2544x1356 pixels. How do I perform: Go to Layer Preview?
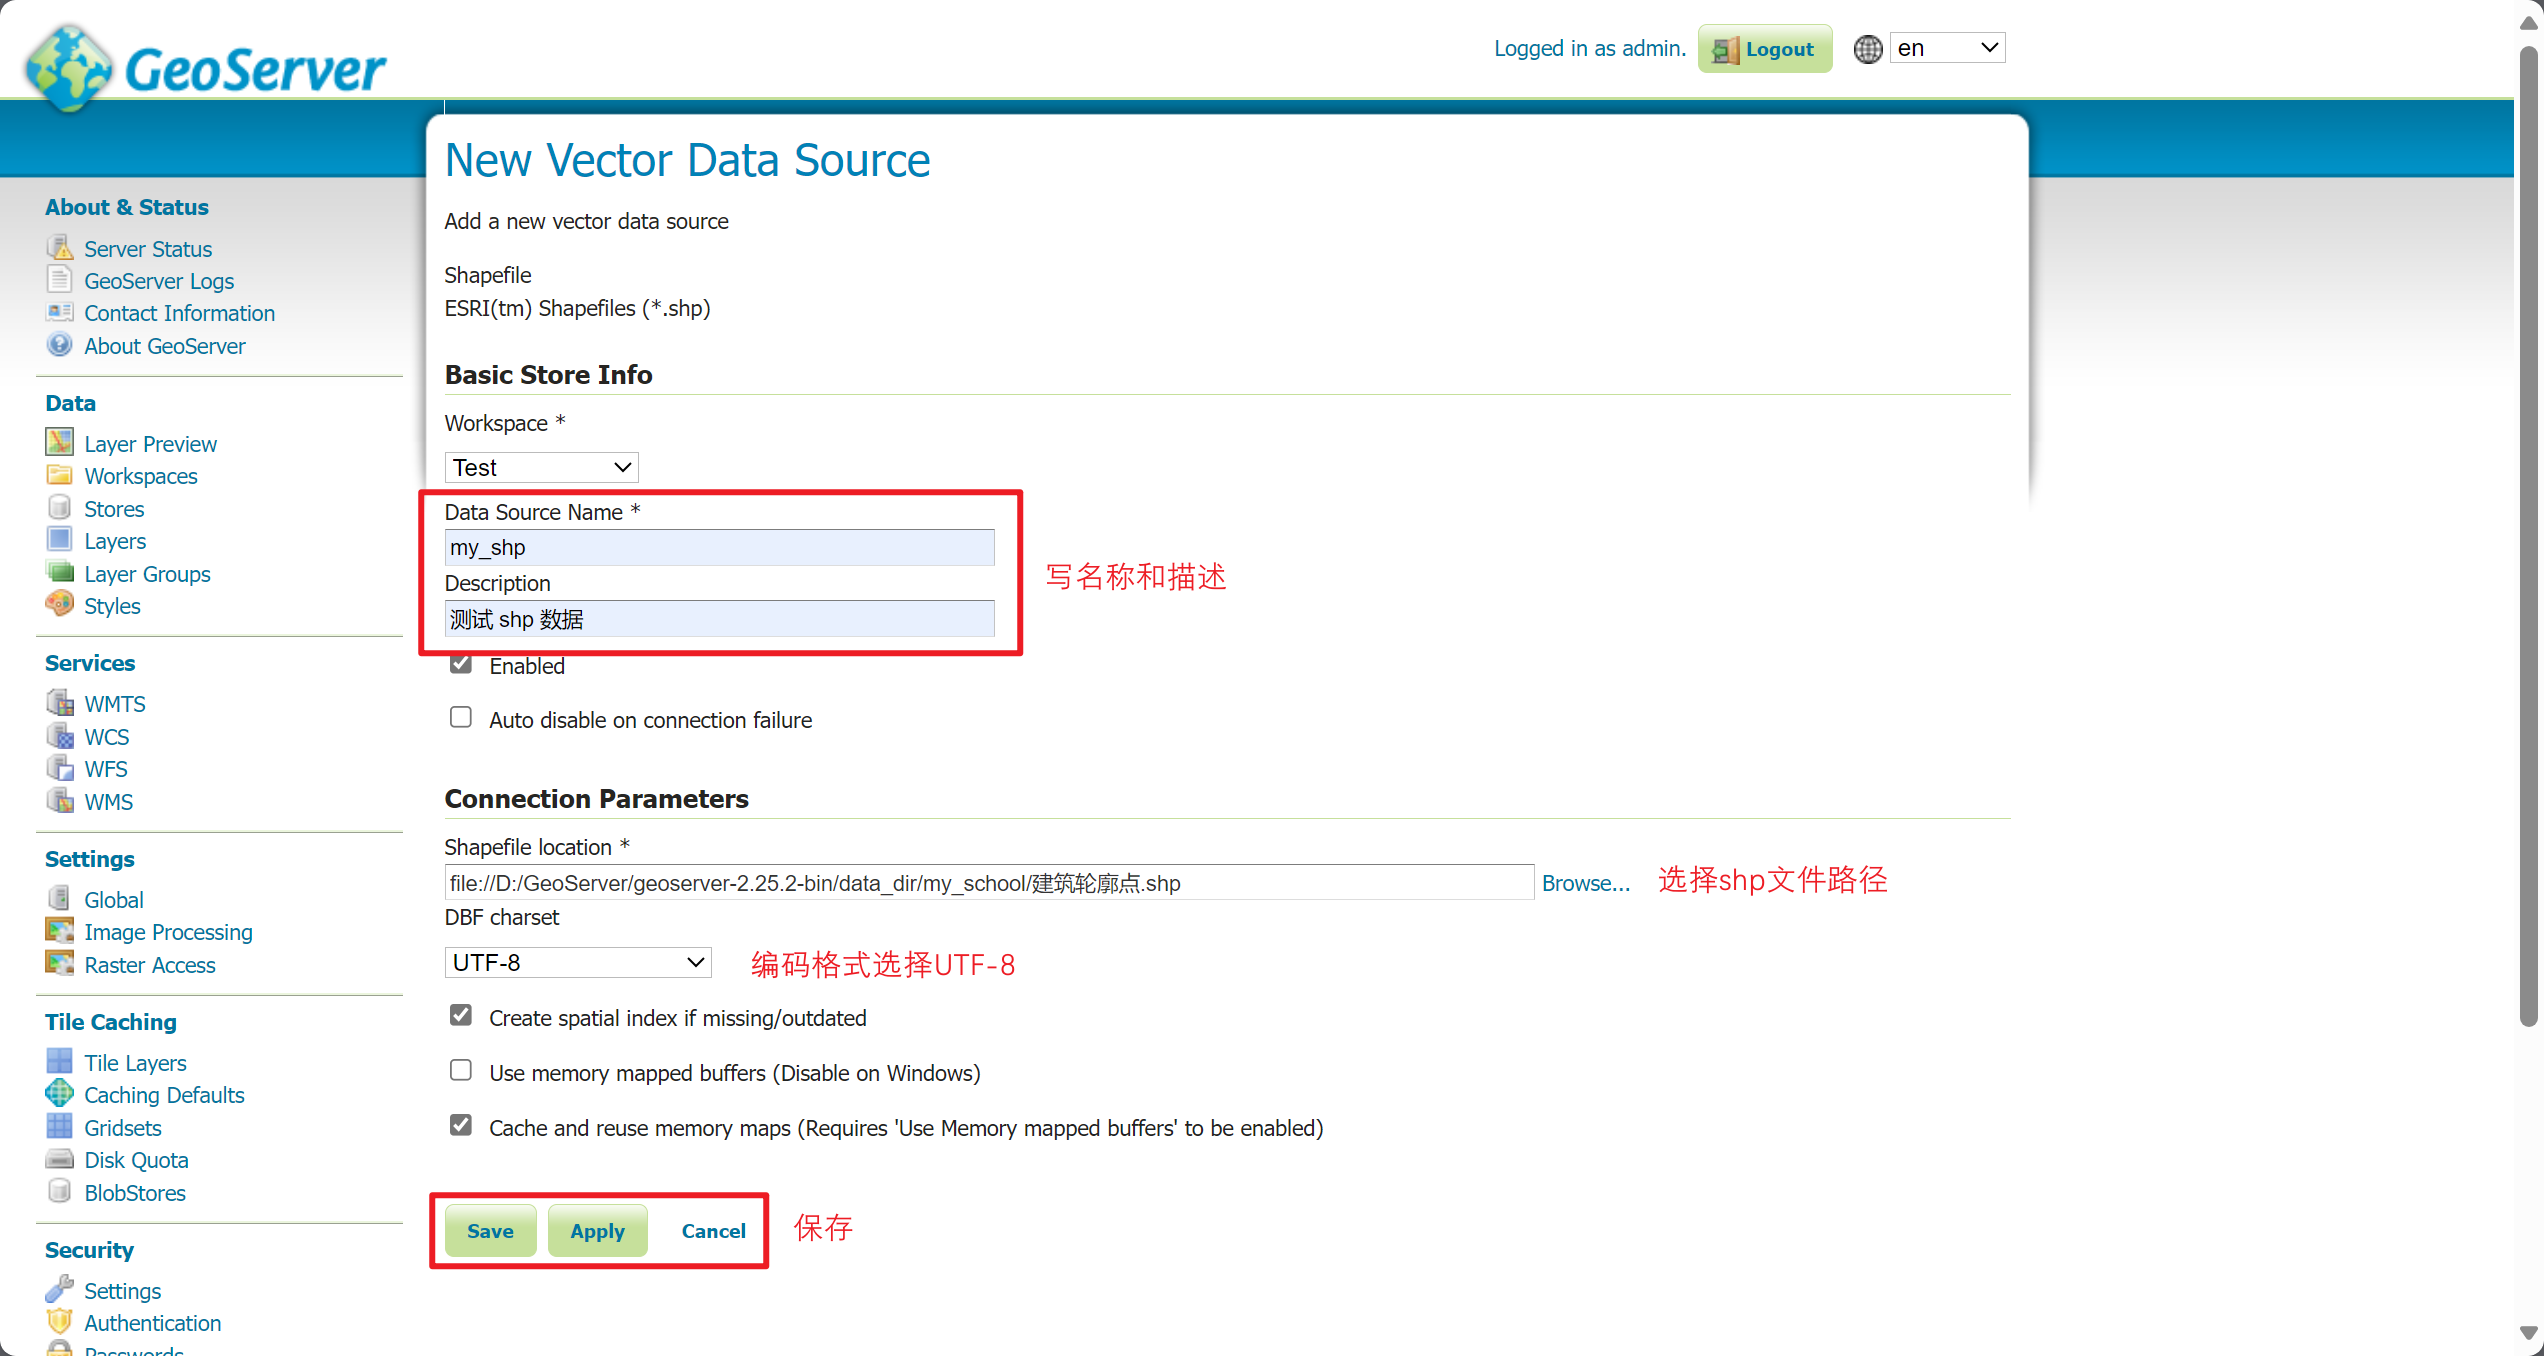pos(150,444)
